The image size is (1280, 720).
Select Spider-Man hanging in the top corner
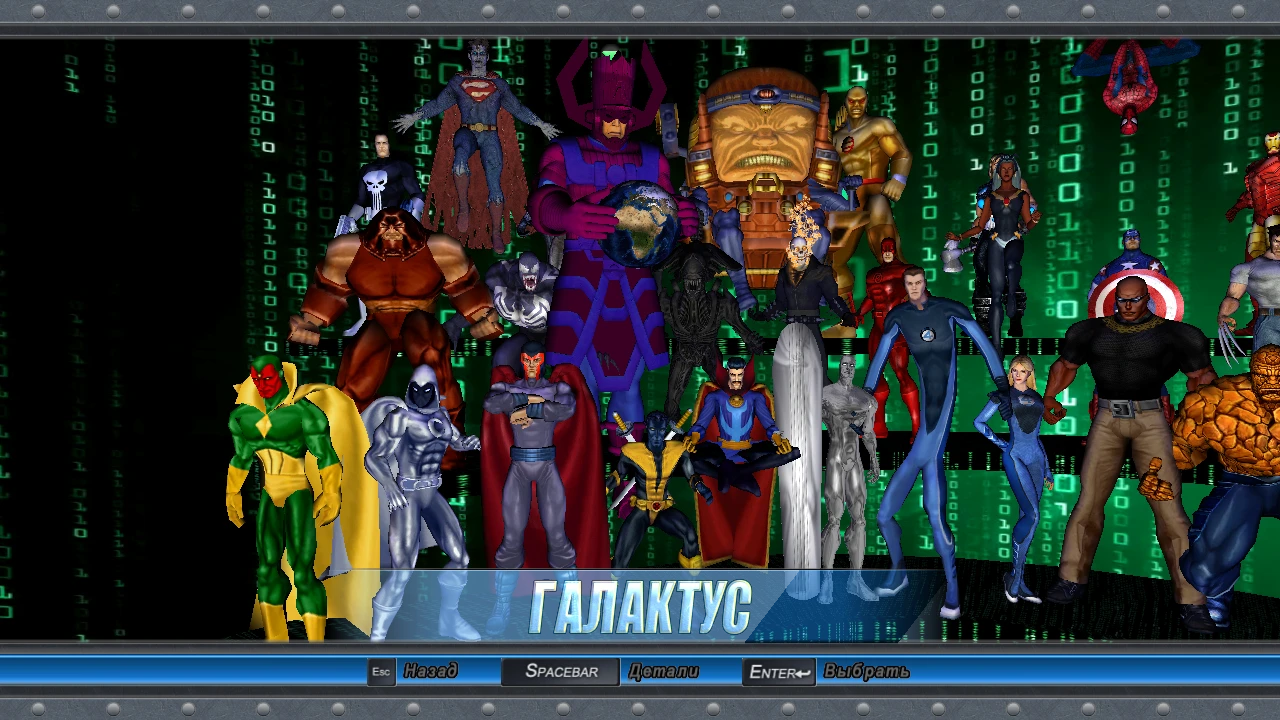click(1130, 80)
